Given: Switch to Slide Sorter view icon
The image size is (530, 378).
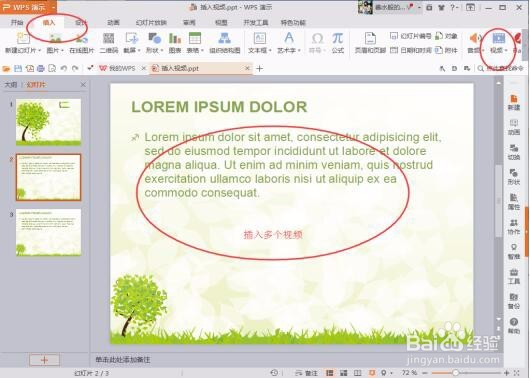Looking at the screenshot, I should tap(344, 373).
